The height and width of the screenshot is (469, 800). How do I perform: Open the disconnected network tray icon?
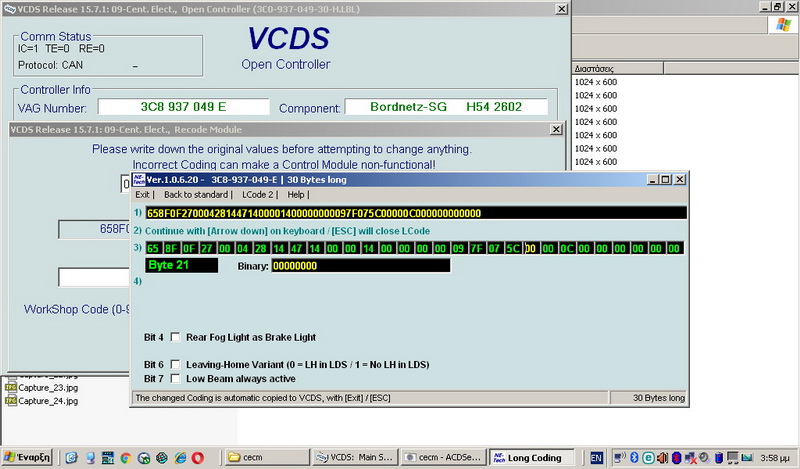[x=691, y=458]
